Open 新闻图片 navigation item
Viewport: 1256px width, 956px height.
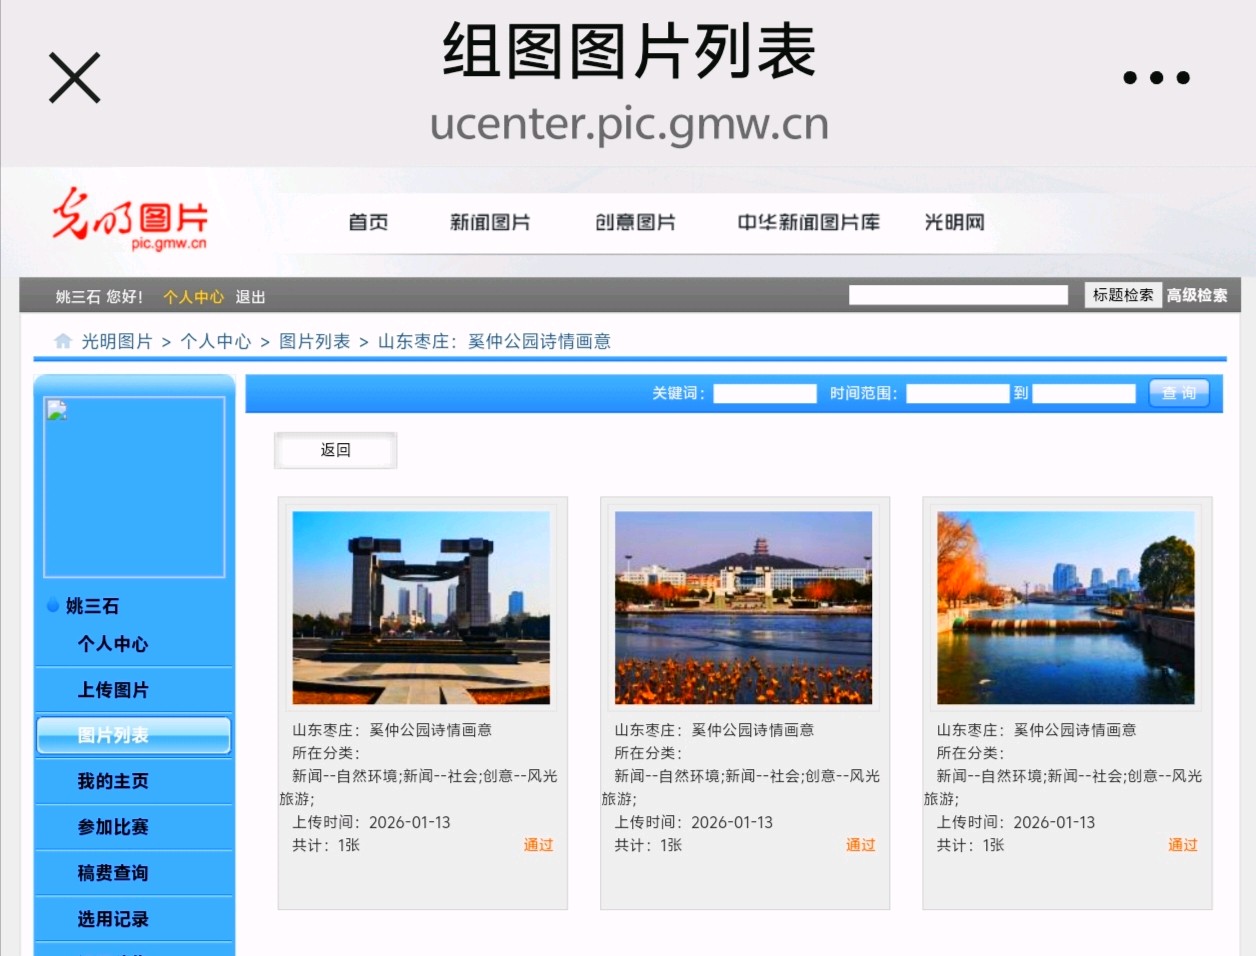point(490,222)
